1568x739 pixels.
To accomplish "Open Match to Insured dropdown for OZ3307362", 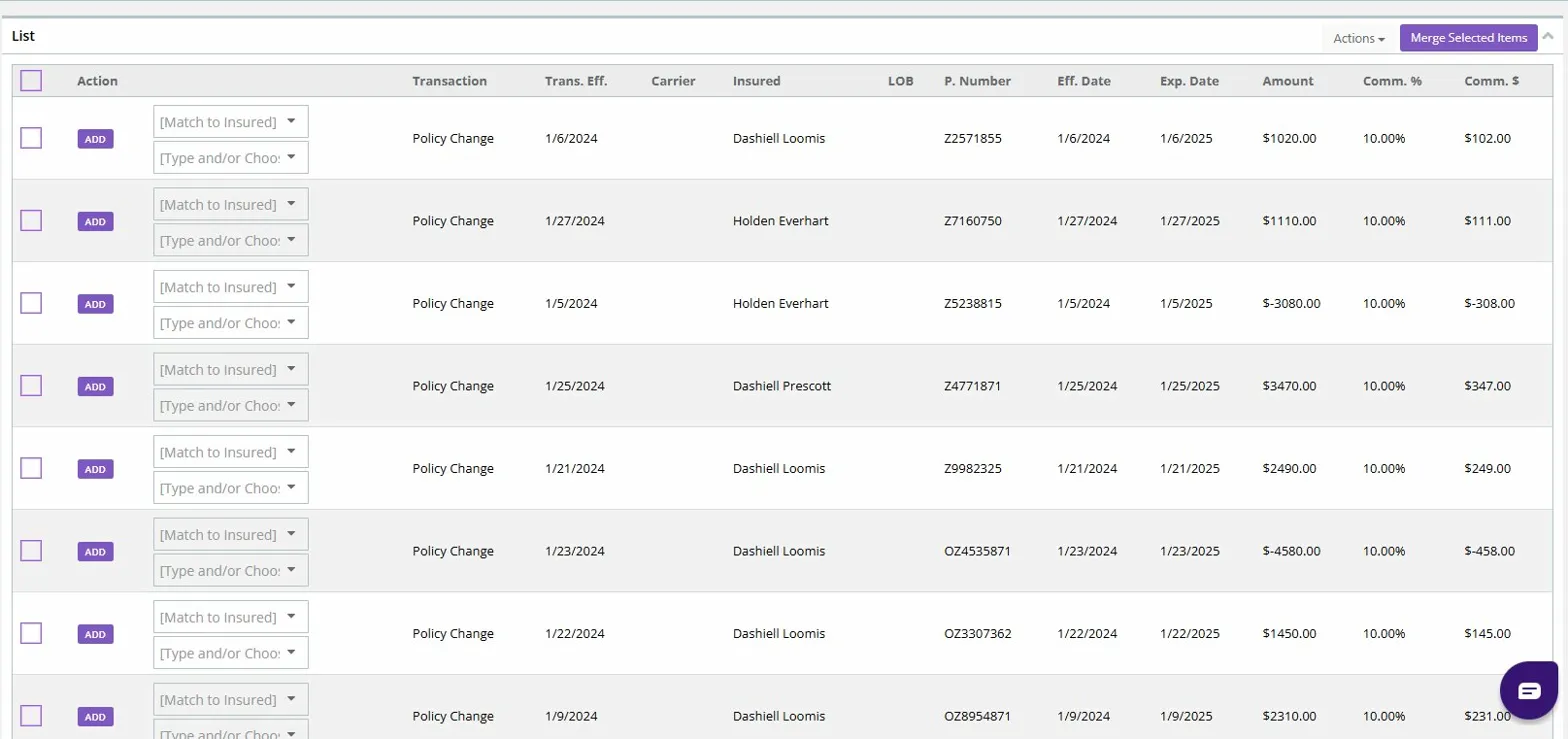I will pos(231,617).
